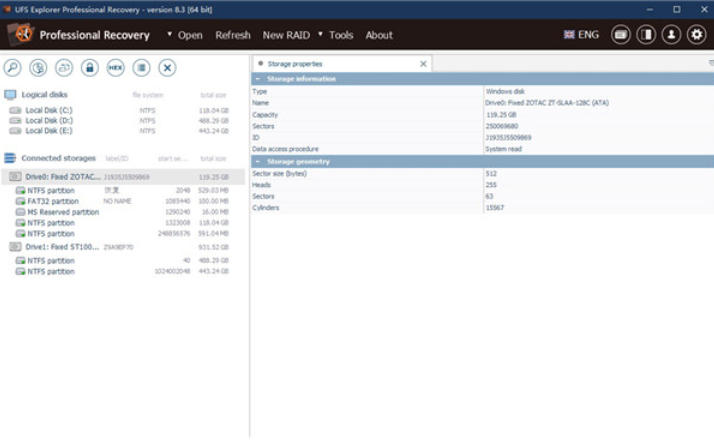Click the list view round toolbar icon

(x=142, y=67)
